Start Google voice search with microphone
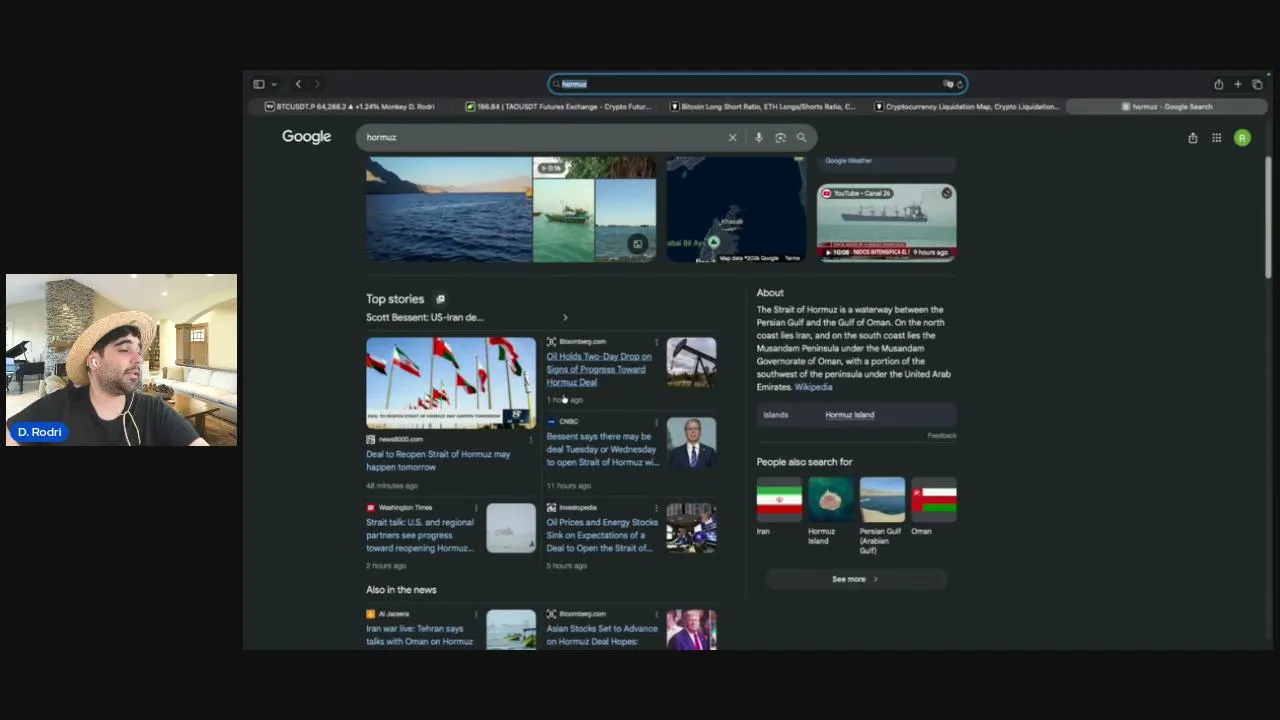This screenshot has height=720, width=1280. click(759, 138)
